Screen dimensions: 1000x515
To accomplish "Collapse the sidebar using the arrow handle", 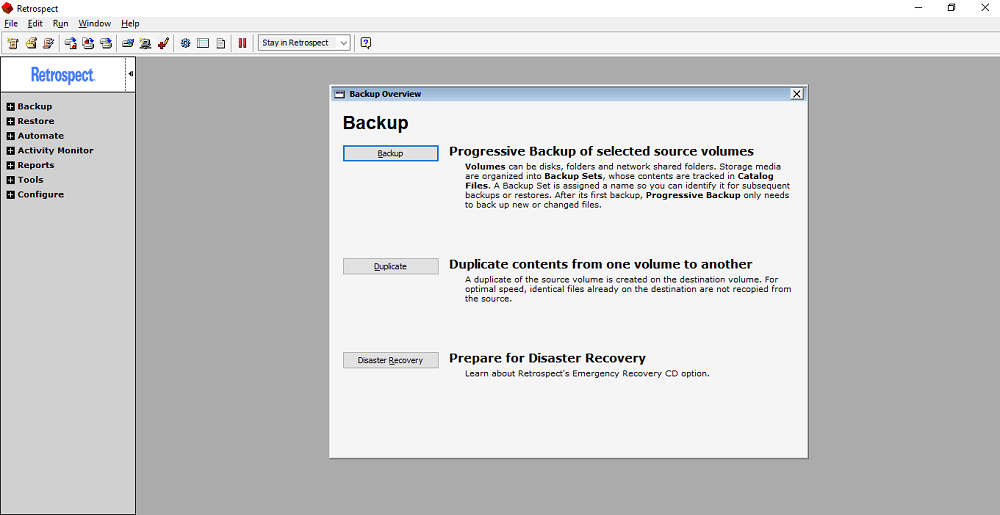I will (130, 74).
